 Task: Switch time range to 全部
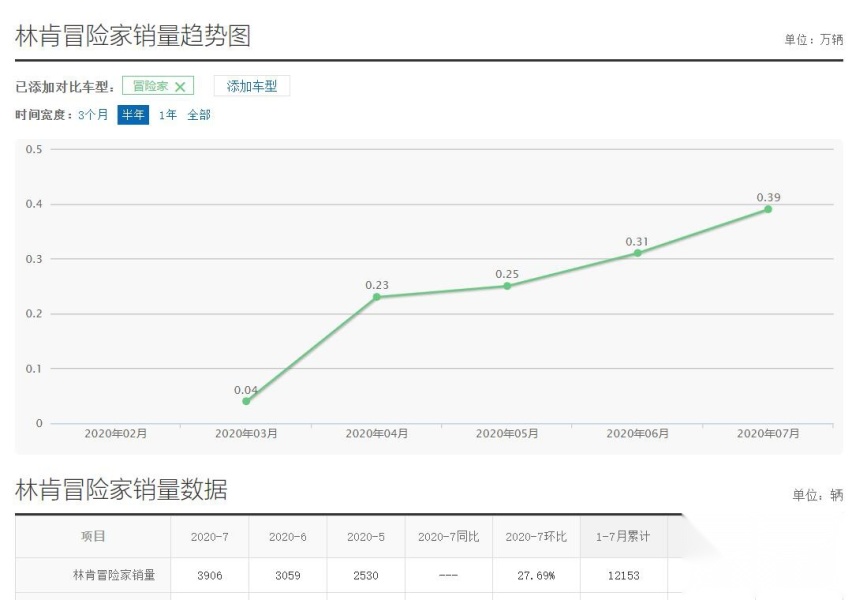(x=199, y=115)
